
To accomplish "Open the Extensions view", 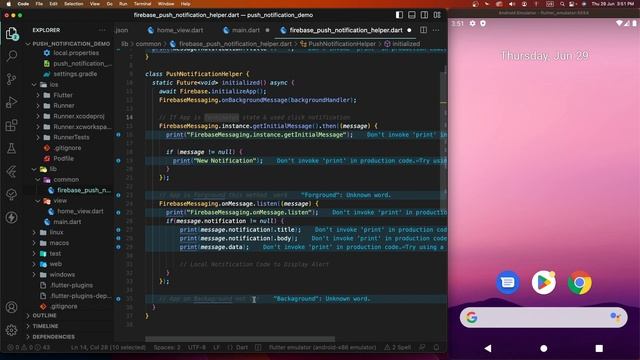I will [11, 125].
